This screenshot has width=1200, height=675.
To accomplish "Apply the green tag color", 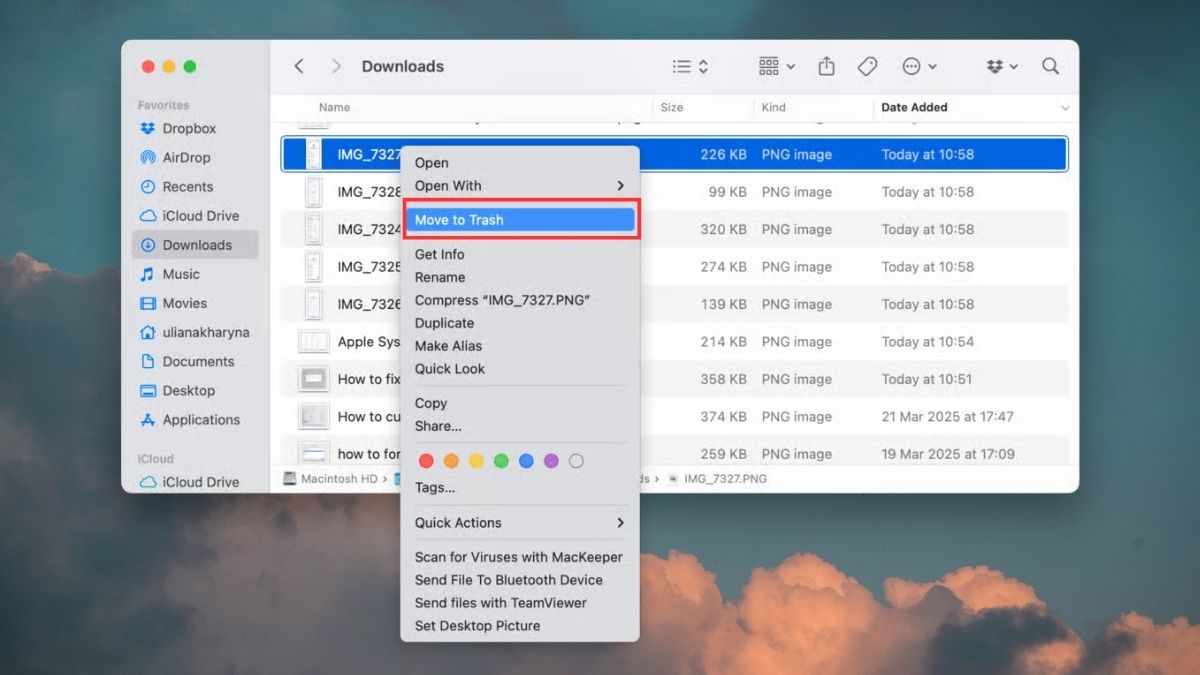I will [x=500, y=460].
